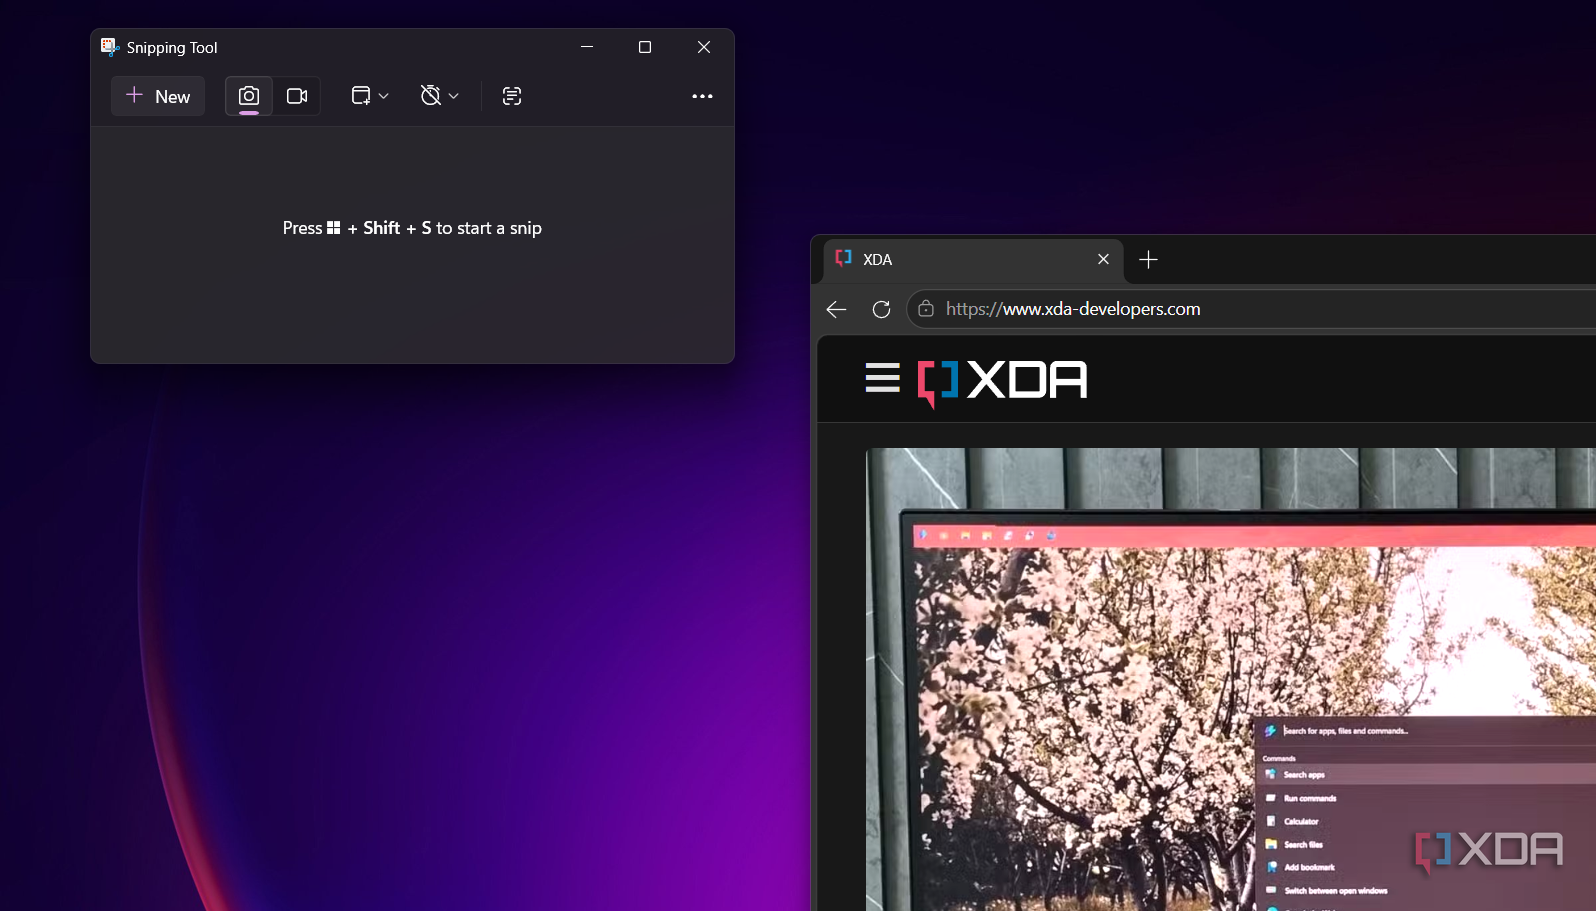Viewport: 1596px width, 911px height.
Task: Click the Snipping Tool app icon in title bar
Action: [x=109, y=47]
